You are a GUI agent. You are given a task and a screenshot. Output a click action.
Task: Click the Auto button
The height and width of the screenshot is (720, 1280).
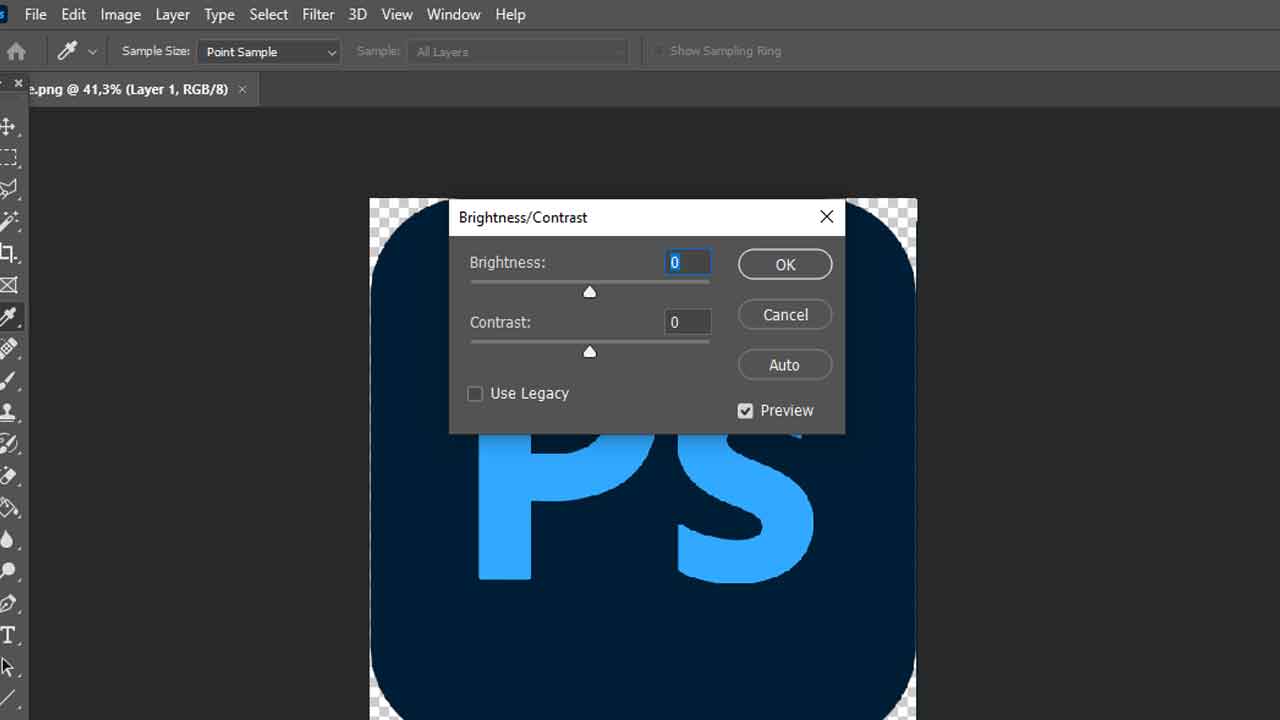[x=785, y=364]
